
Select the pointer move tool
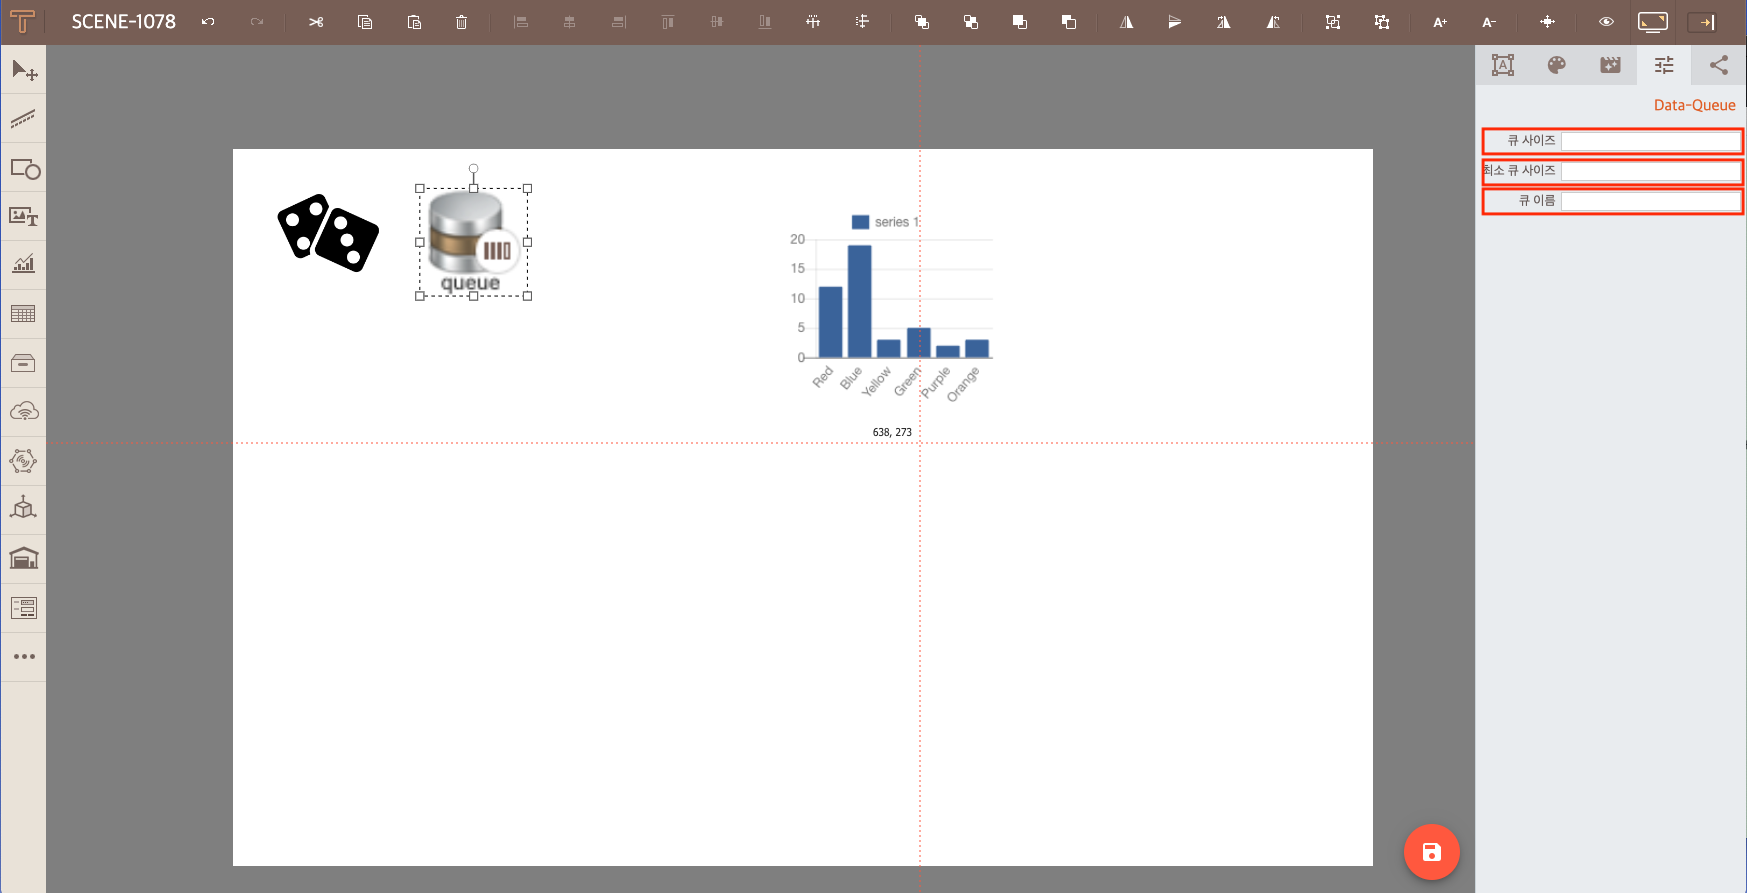(24, 70)
